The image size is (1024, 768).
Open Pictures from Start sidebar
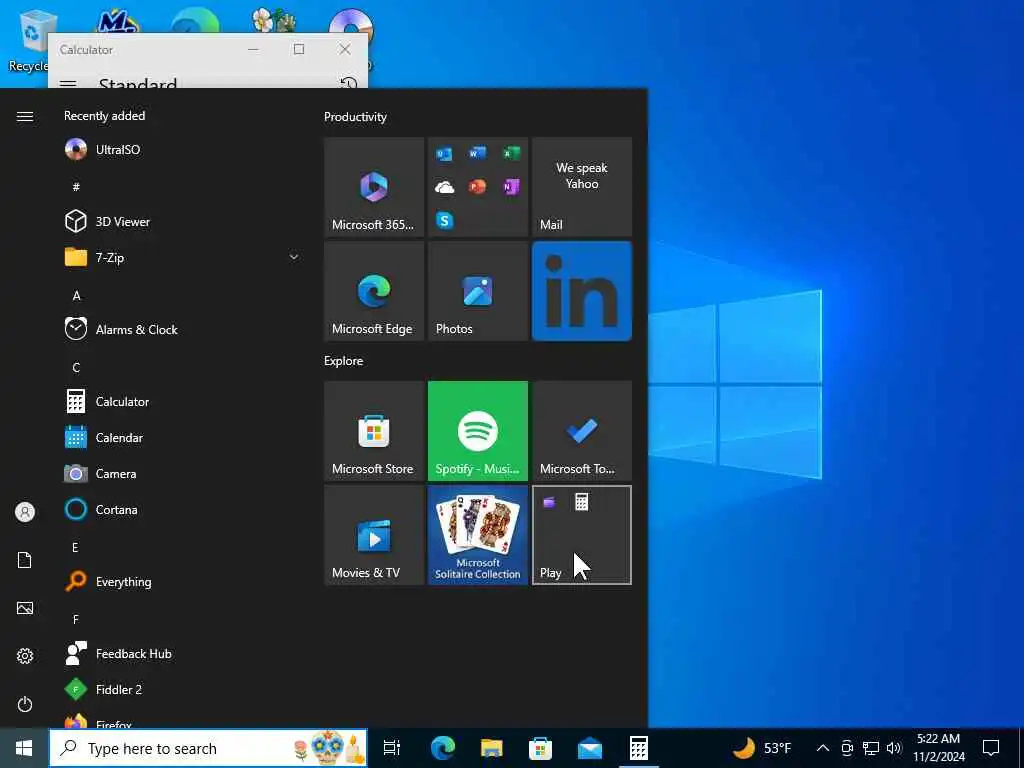pyautogui.click(x=25, y=608)
